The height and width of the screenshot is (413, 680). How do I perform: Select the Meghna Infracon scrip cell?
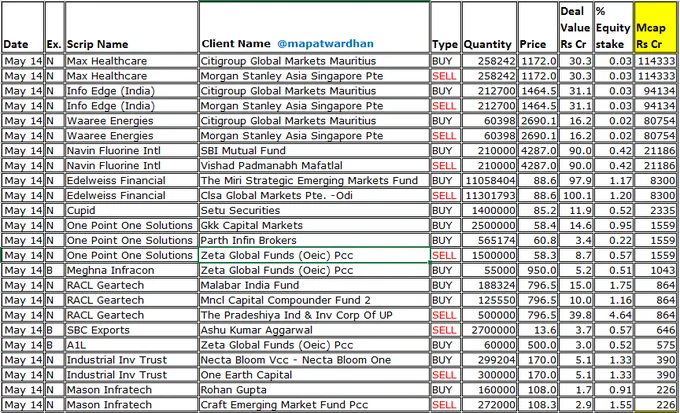click(131, 270)
